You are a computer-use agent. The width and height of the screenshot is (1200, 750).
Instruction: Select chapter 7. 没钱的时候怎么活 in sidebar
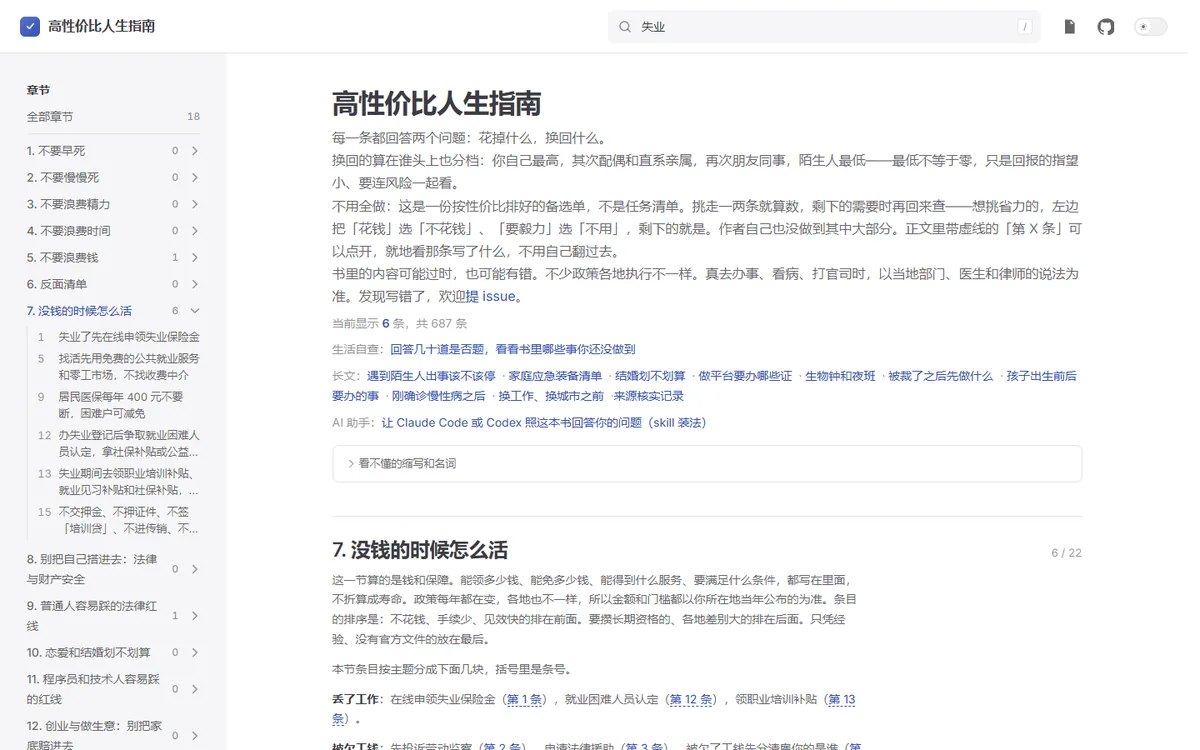(79, 311)
